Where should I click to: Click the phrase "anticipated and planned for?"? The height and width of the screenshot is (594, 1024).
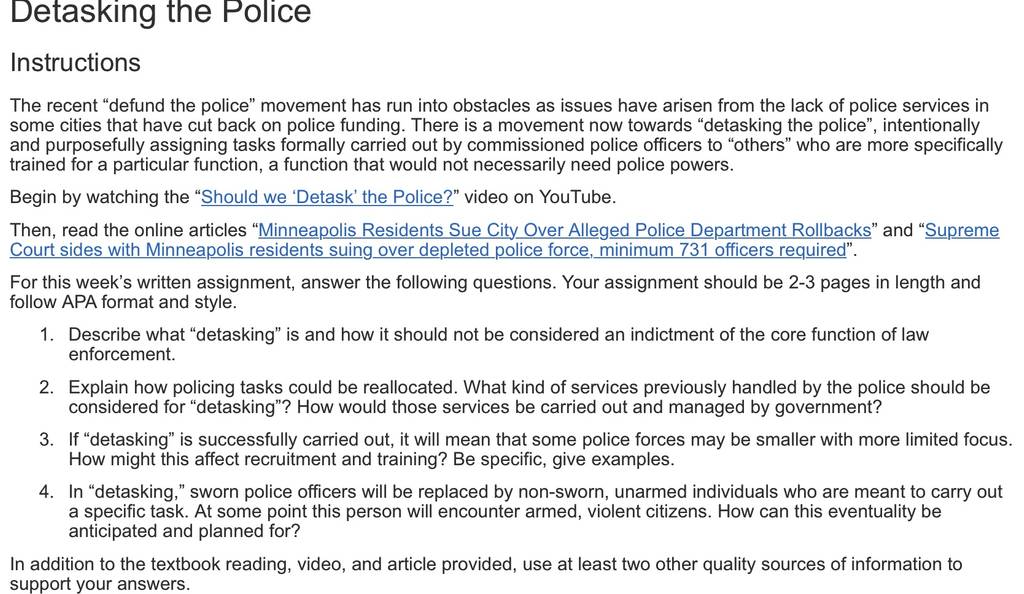click(184, 531)
